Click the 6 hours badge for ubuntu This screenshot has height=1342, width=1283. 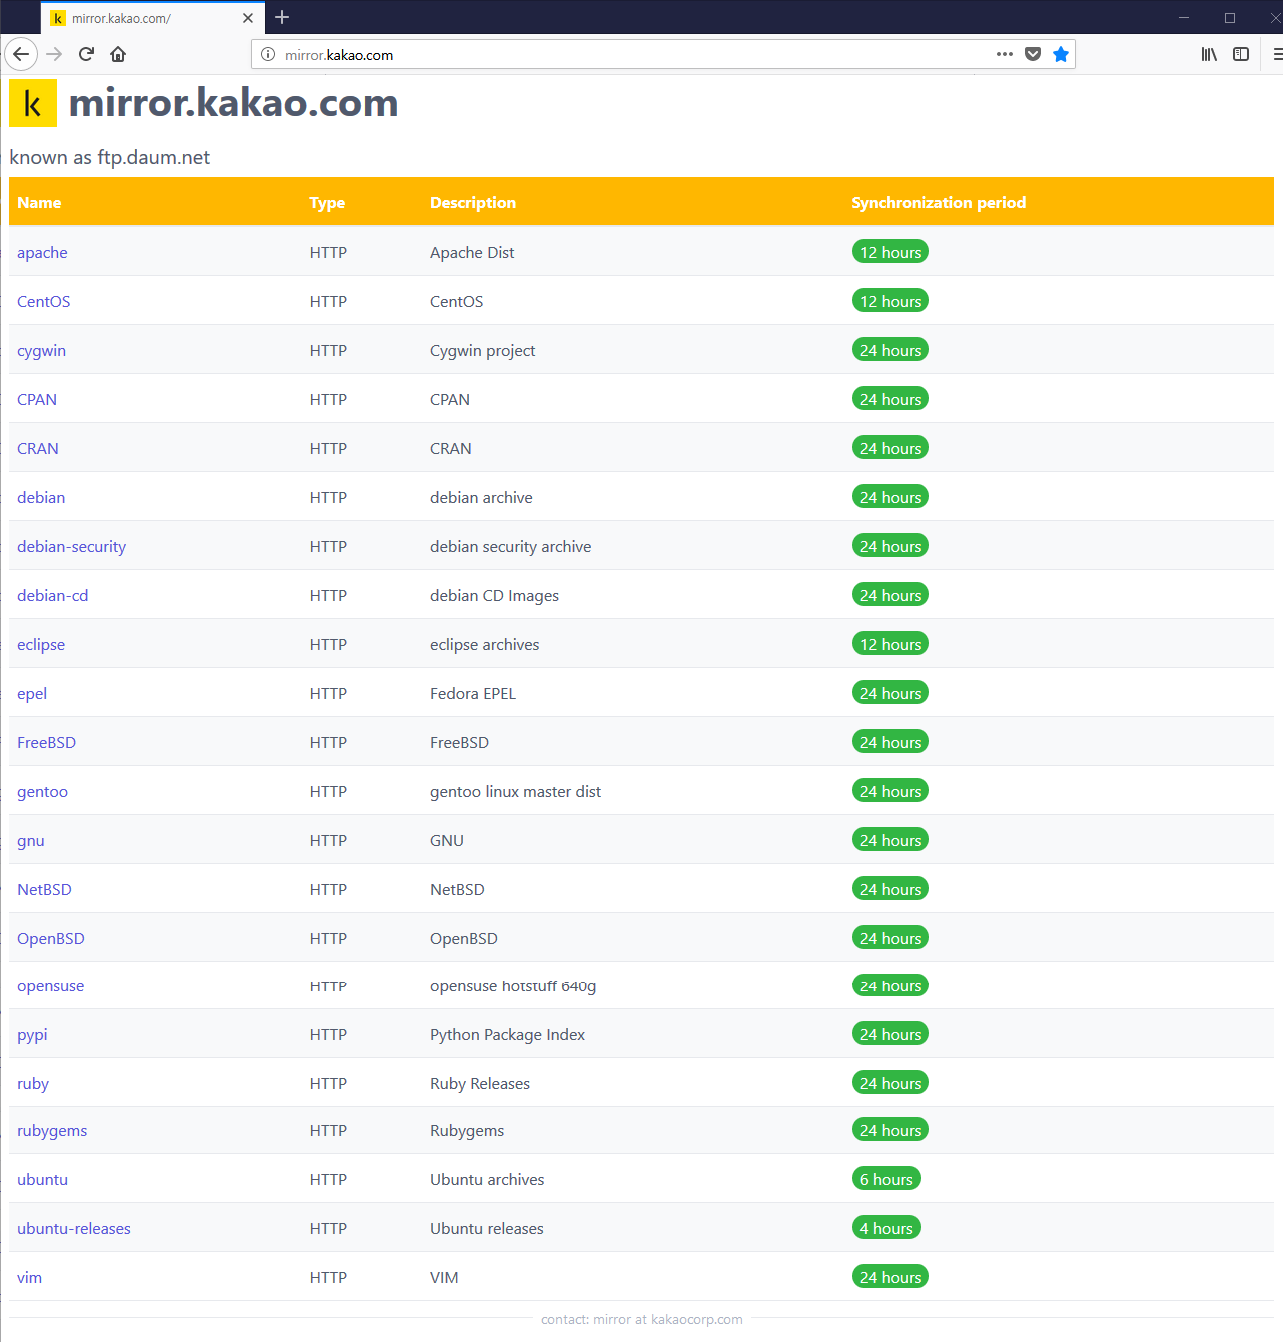886,1179
